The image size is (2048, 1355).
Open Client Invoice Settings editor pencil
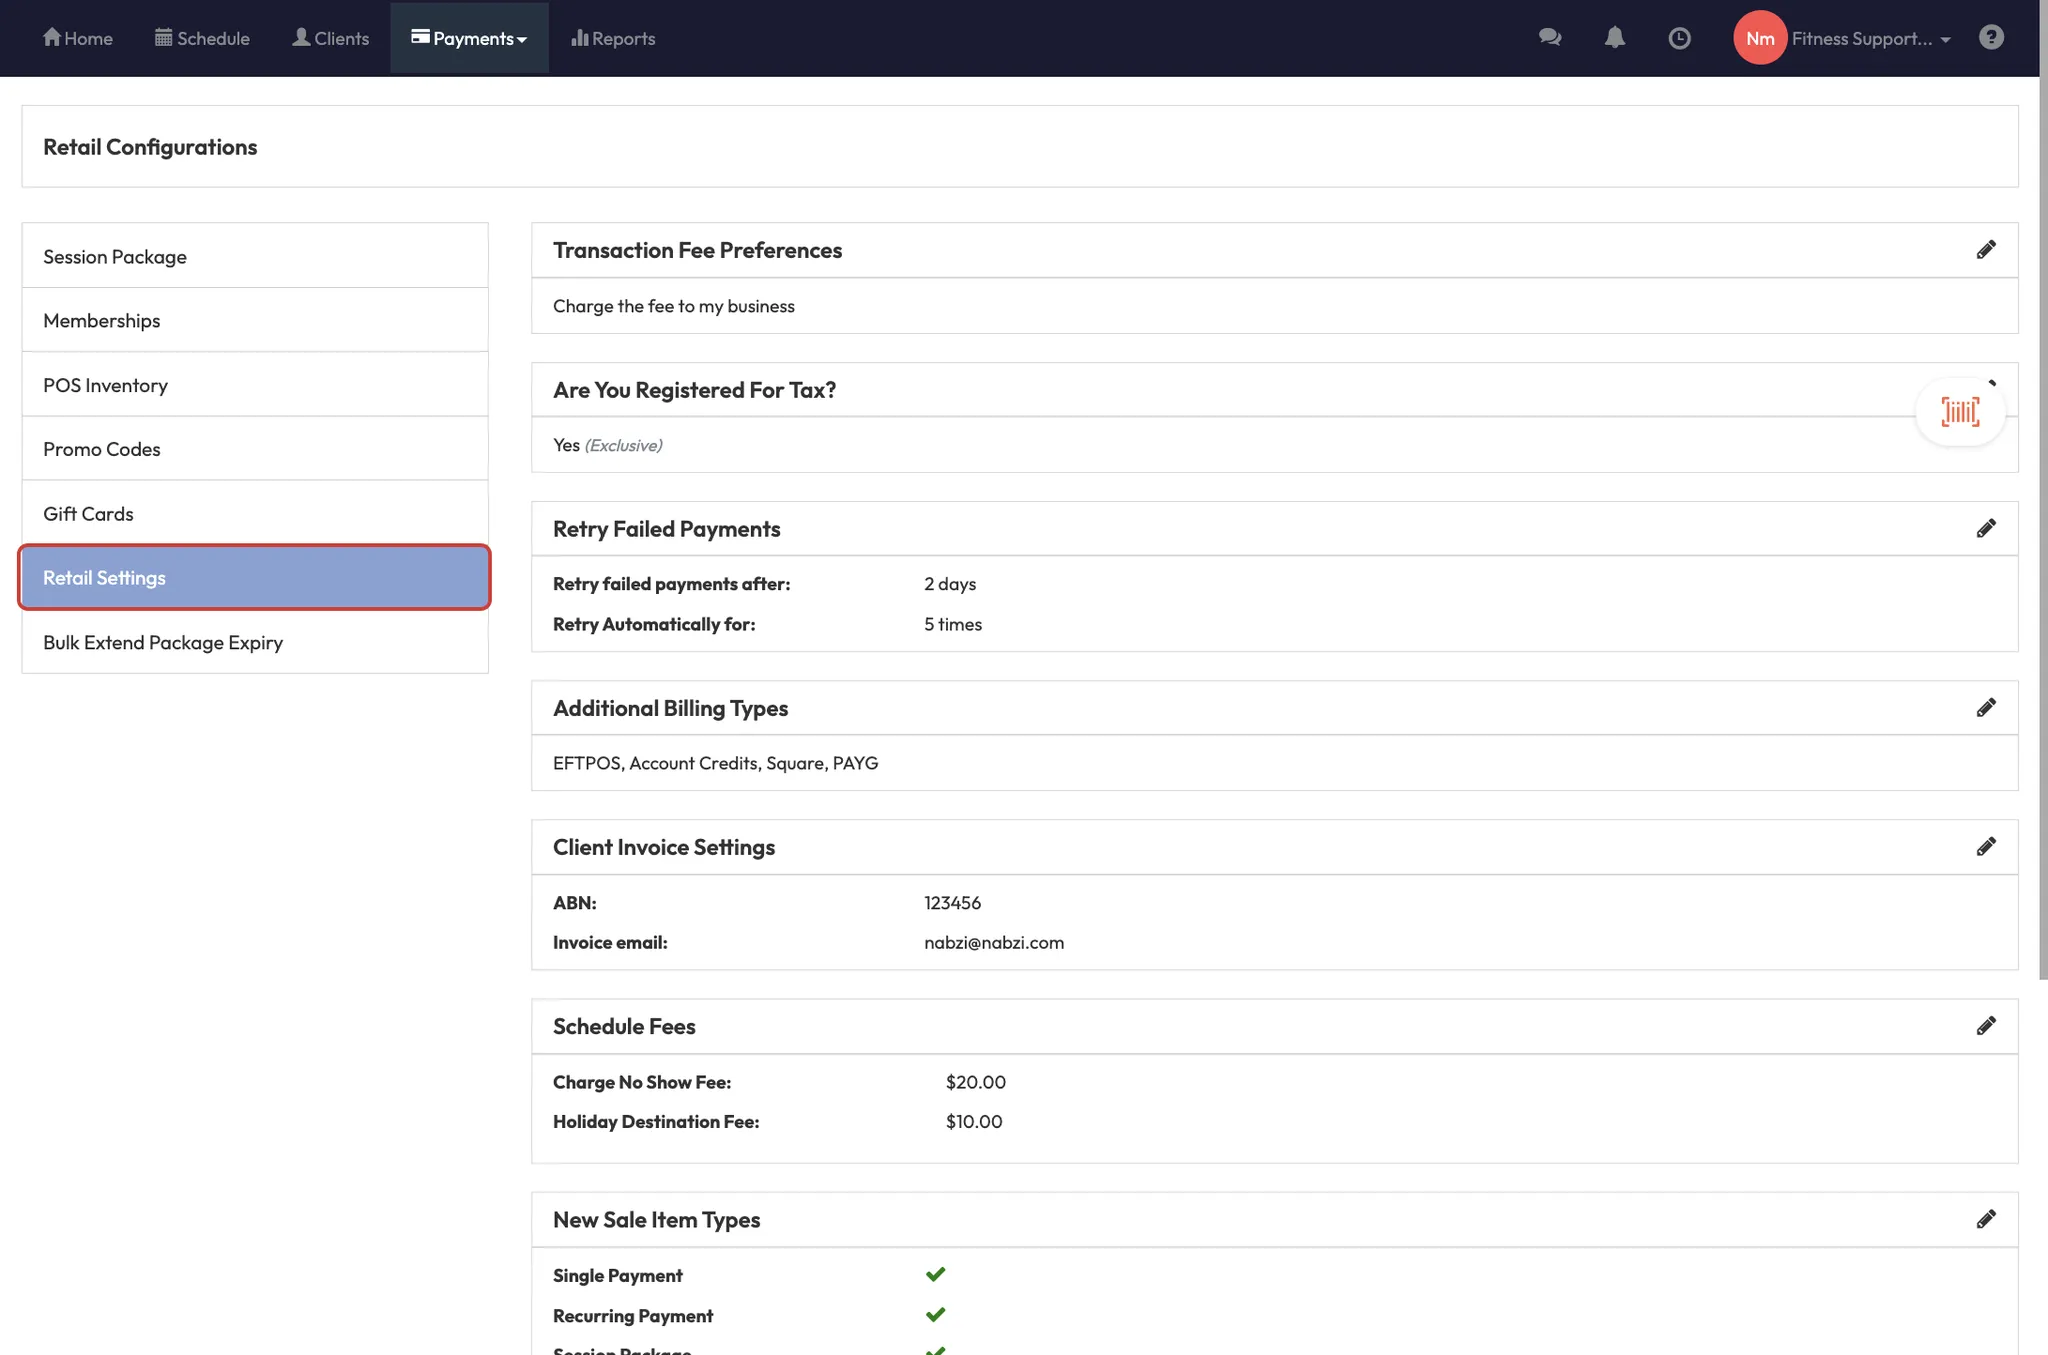[1986, 847]
